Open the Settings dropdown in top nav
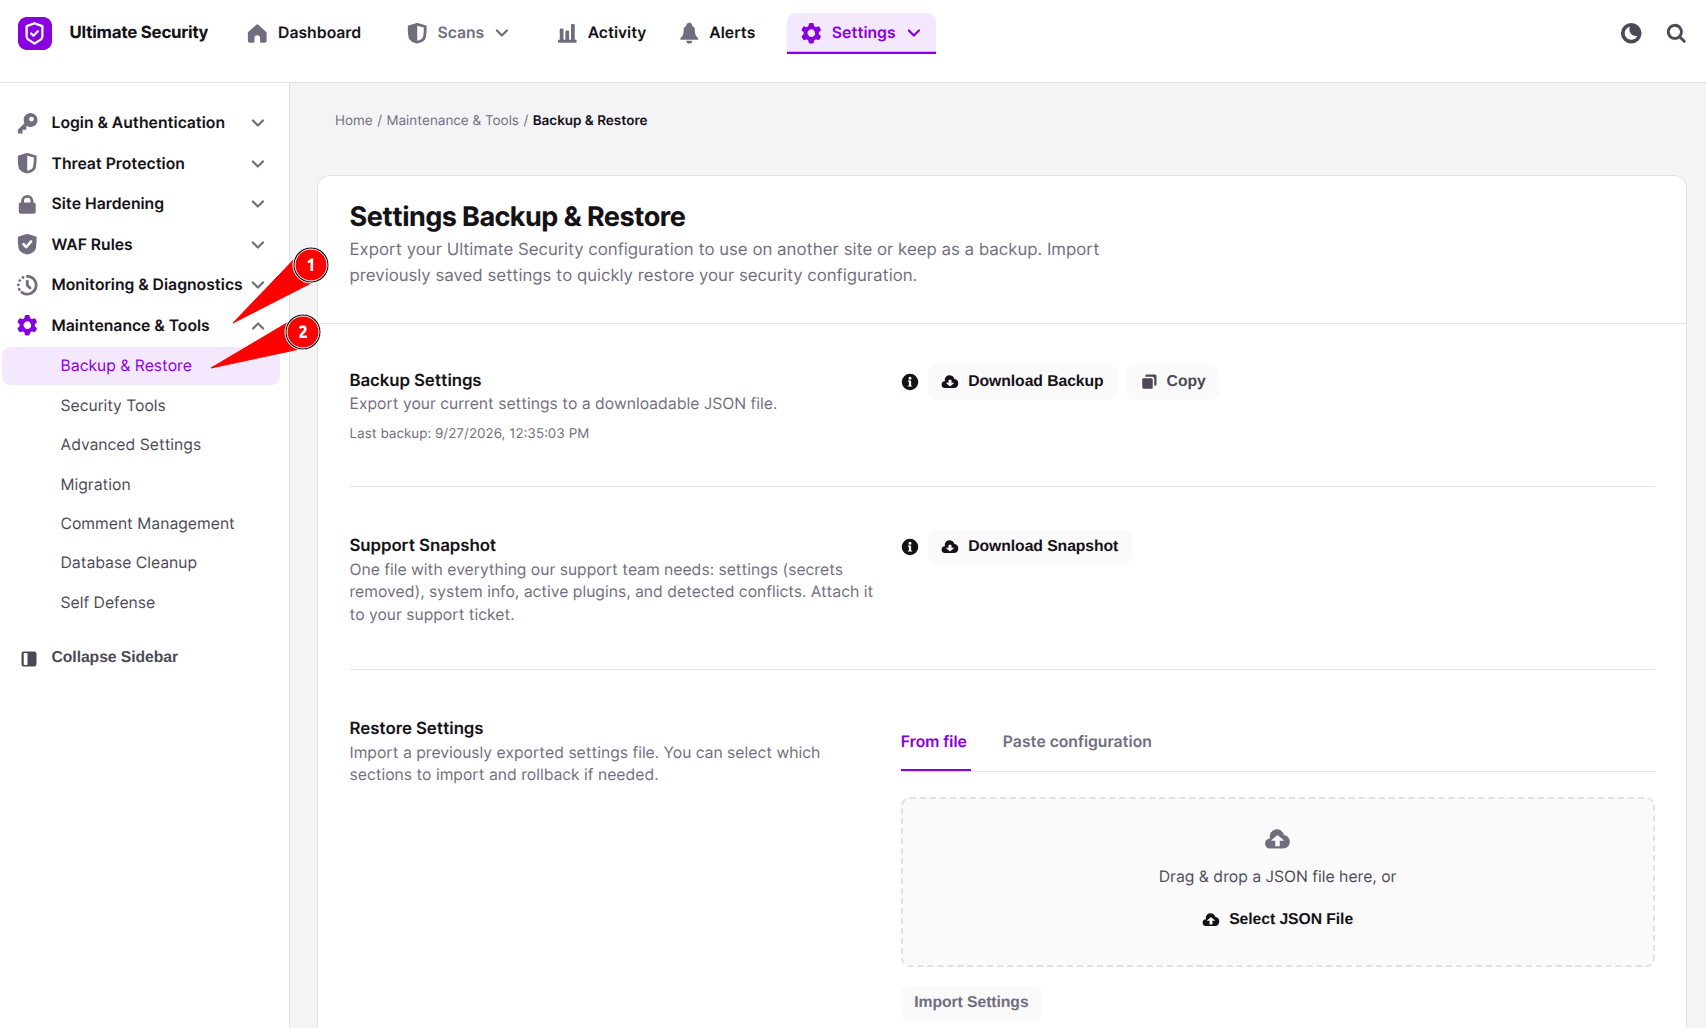Screen dimensions: 1706x1028 pyautogui.click(x=861, y=33)
